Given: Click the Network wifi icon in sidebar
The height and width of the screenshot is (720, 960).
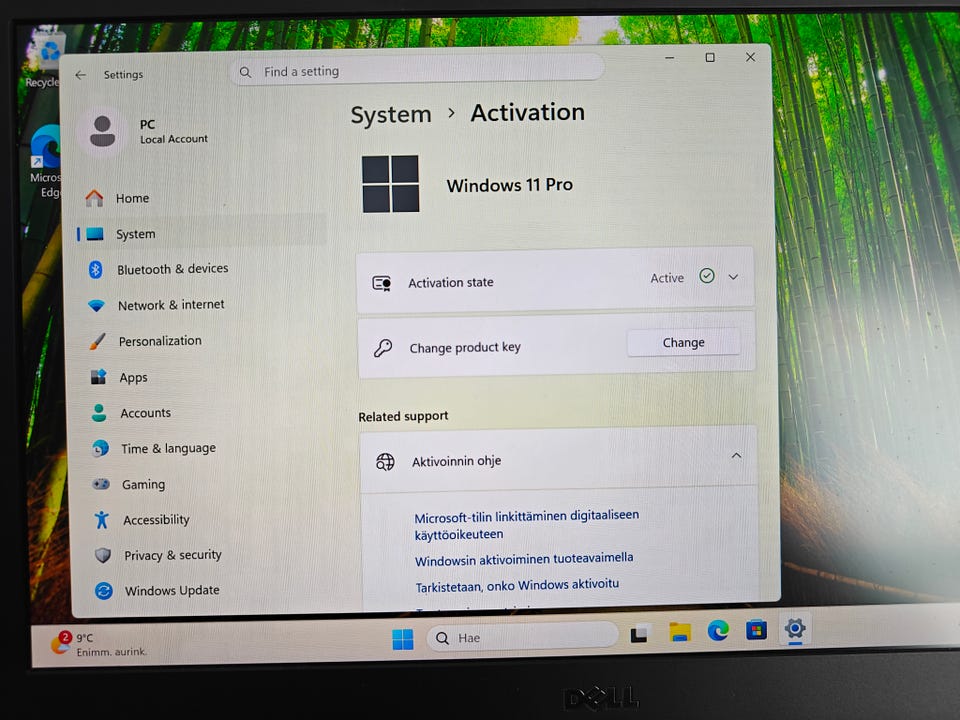Looking at the screenshot, I should (x=97, y=305).
